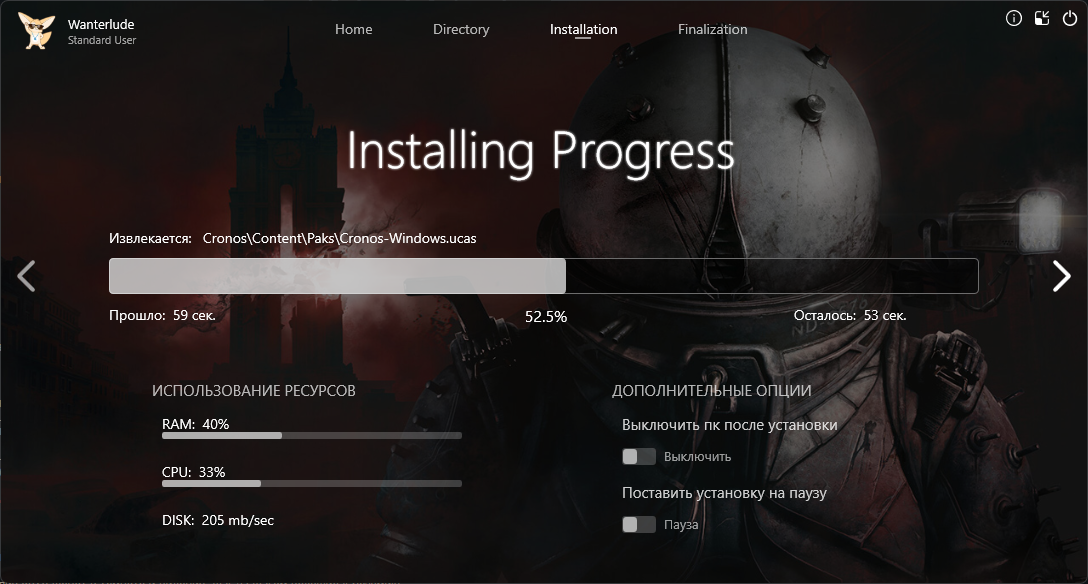This screenshot has height=584, width=1088.
Task: Click the CPU usage bar
Action: pos(312,483)
